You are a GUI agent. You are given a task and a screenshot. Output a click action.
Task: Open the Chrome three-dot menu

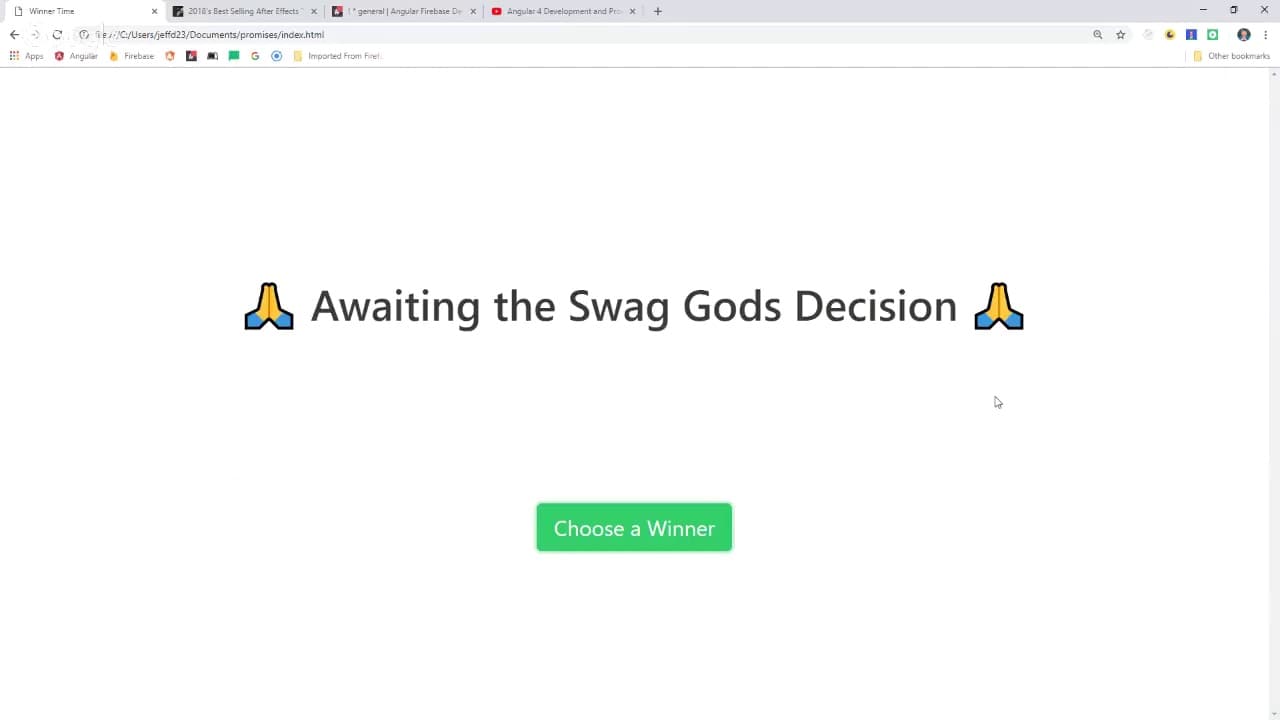(1265, 34)
